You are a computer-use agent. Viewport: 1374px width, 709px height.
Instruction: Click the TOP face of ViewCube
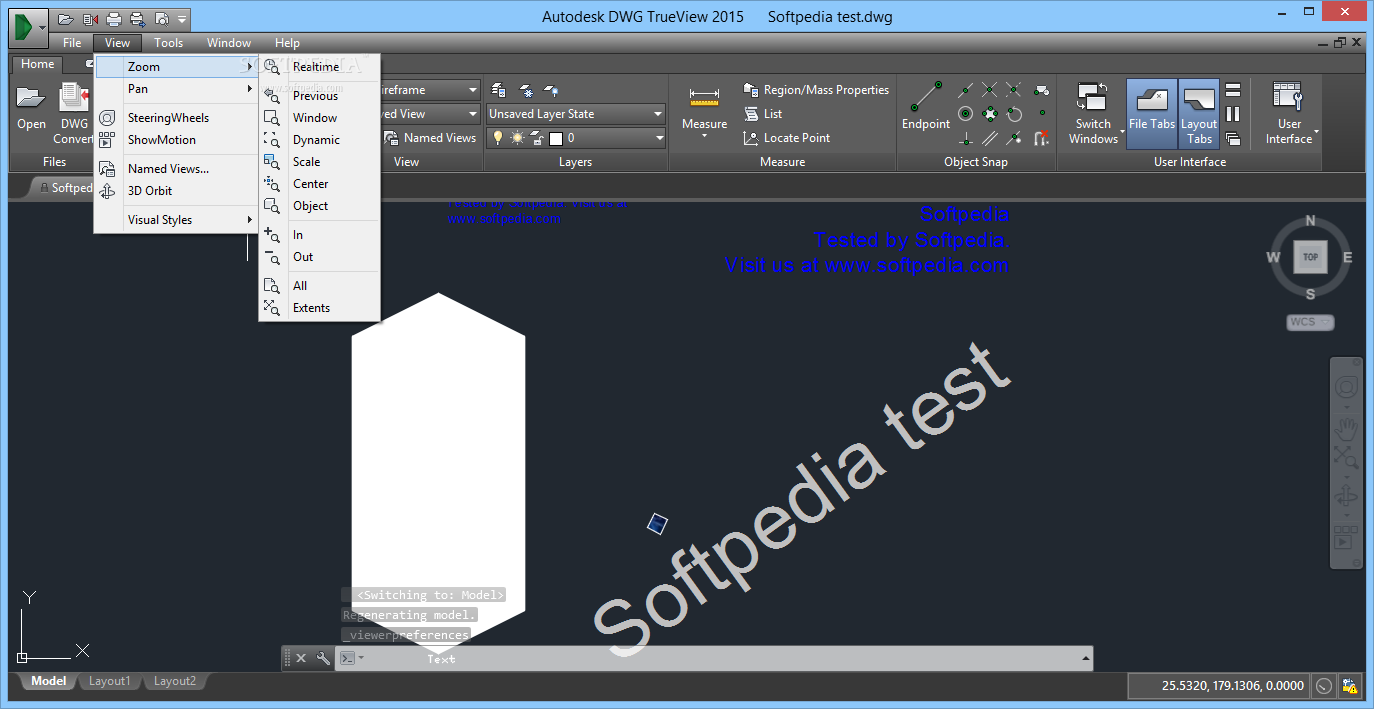click(x=1310, y=257)
